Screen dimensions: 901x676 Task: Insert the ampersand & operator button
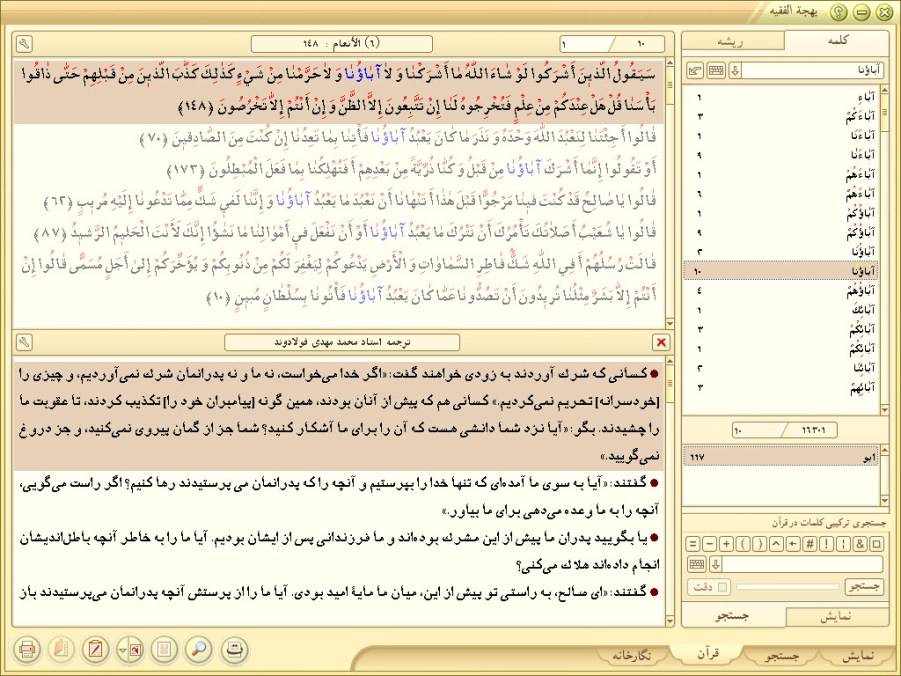860,544
